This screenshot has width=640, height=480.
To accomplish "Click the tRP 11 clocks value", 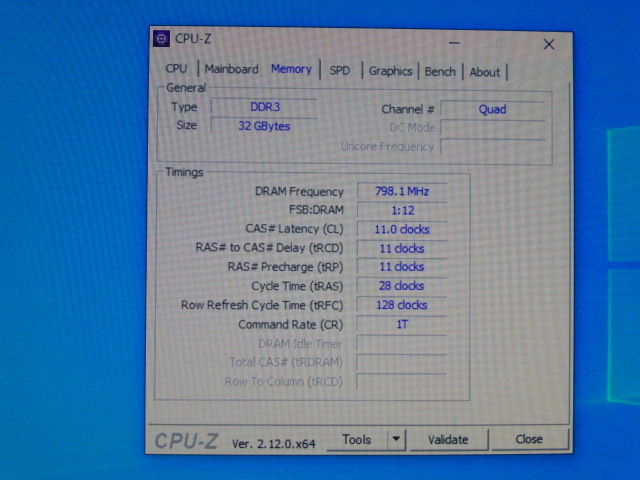I will pos(402,267).
